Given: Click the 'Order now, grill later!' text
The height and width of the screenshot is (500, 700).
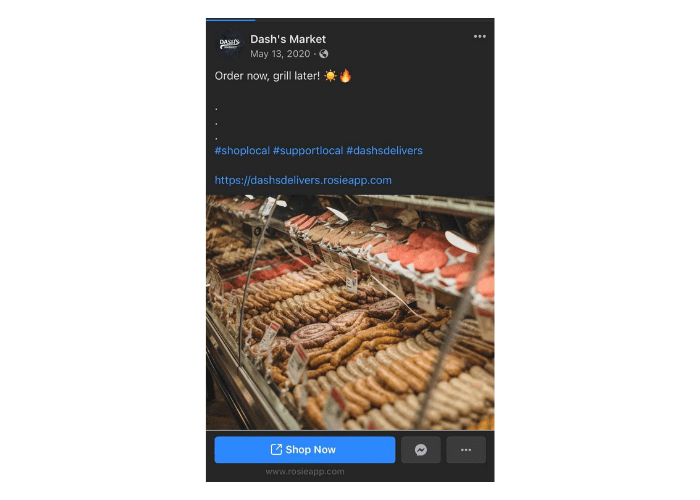Looking at the screenshot, I should 267,76.
